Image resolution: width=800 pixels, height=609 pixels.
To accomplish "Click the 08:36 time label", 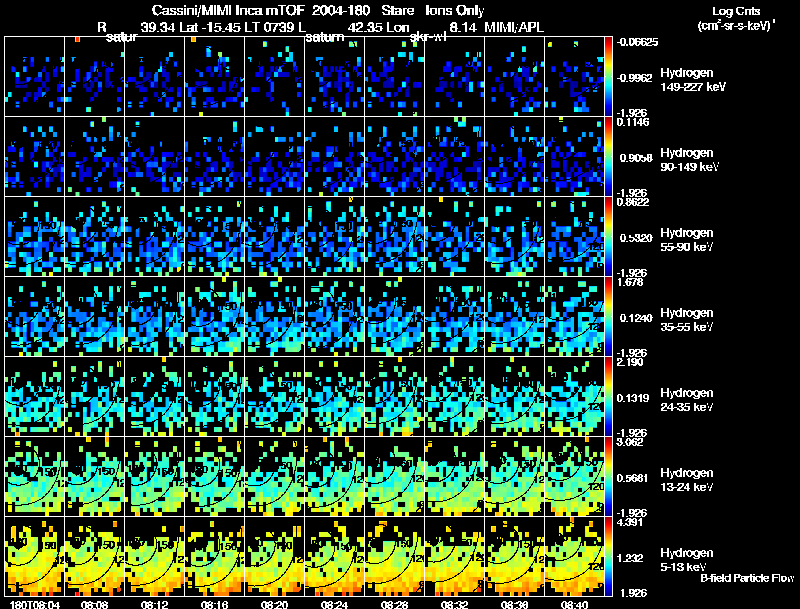I will (x=514, y=605).
